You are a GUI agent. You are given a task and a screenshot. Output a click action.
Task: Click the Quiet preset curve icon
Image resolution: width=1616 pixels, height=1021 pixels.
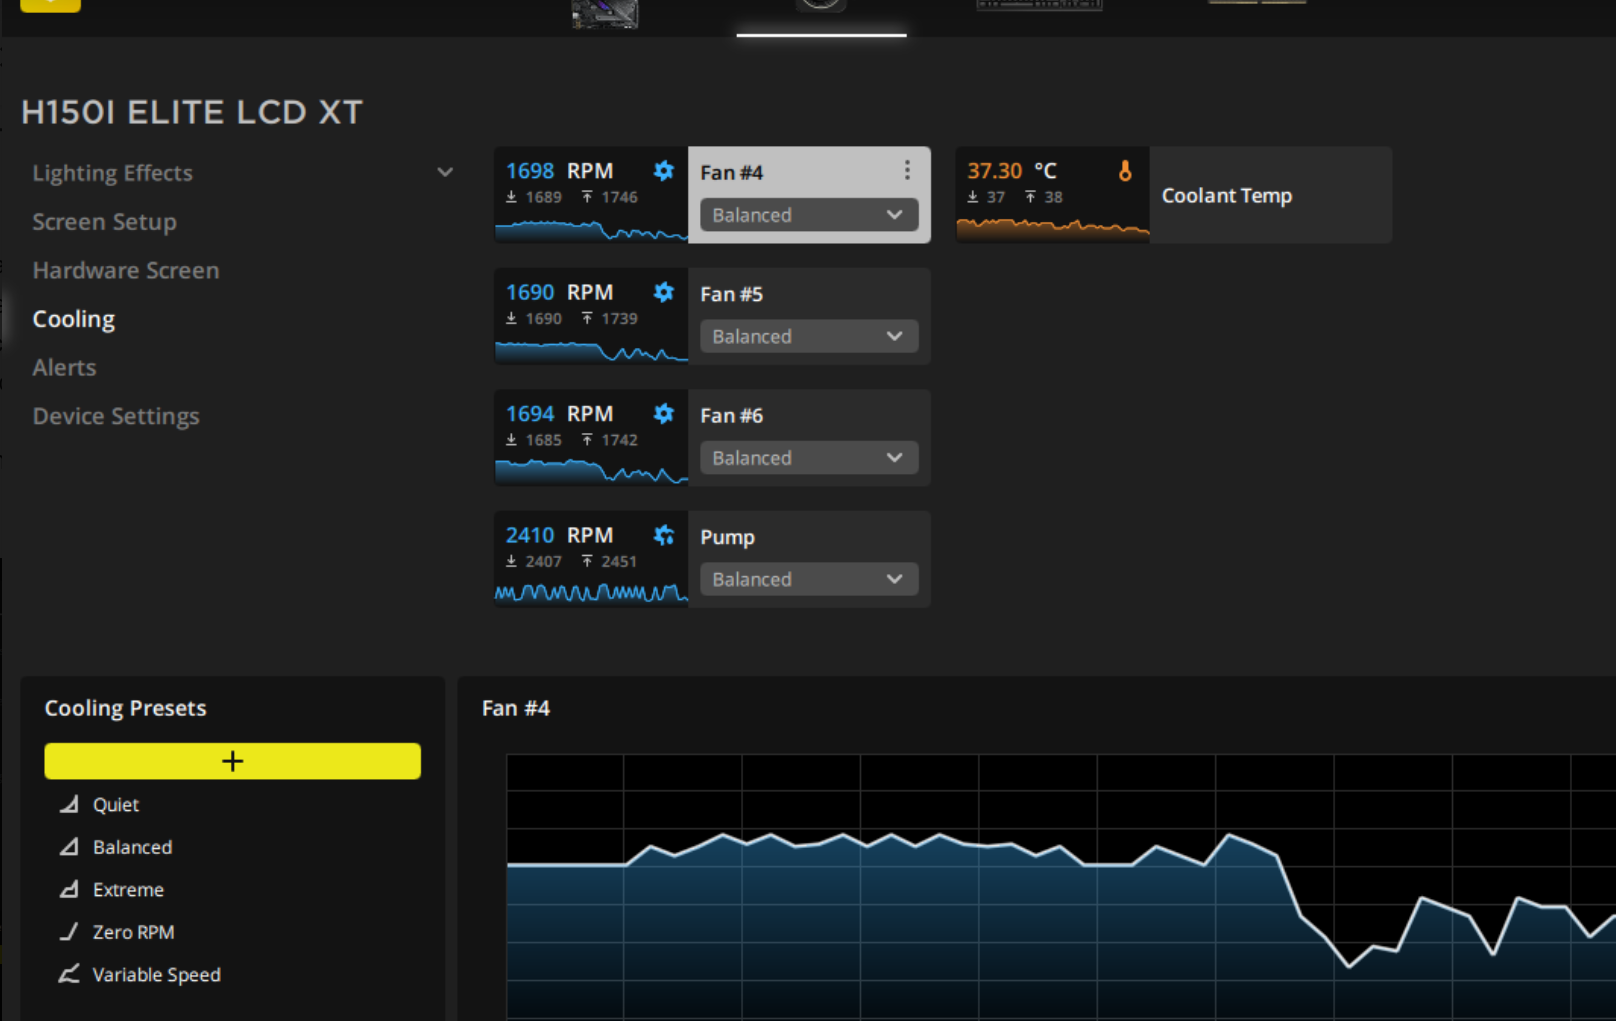69,804
